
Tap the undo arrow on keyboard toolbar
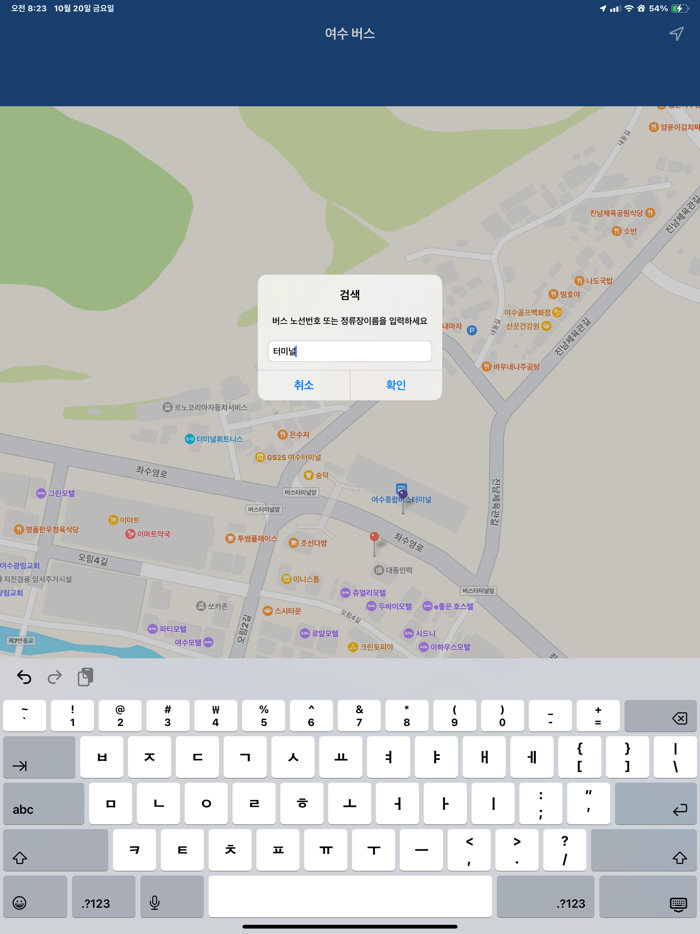click(24, 677)
